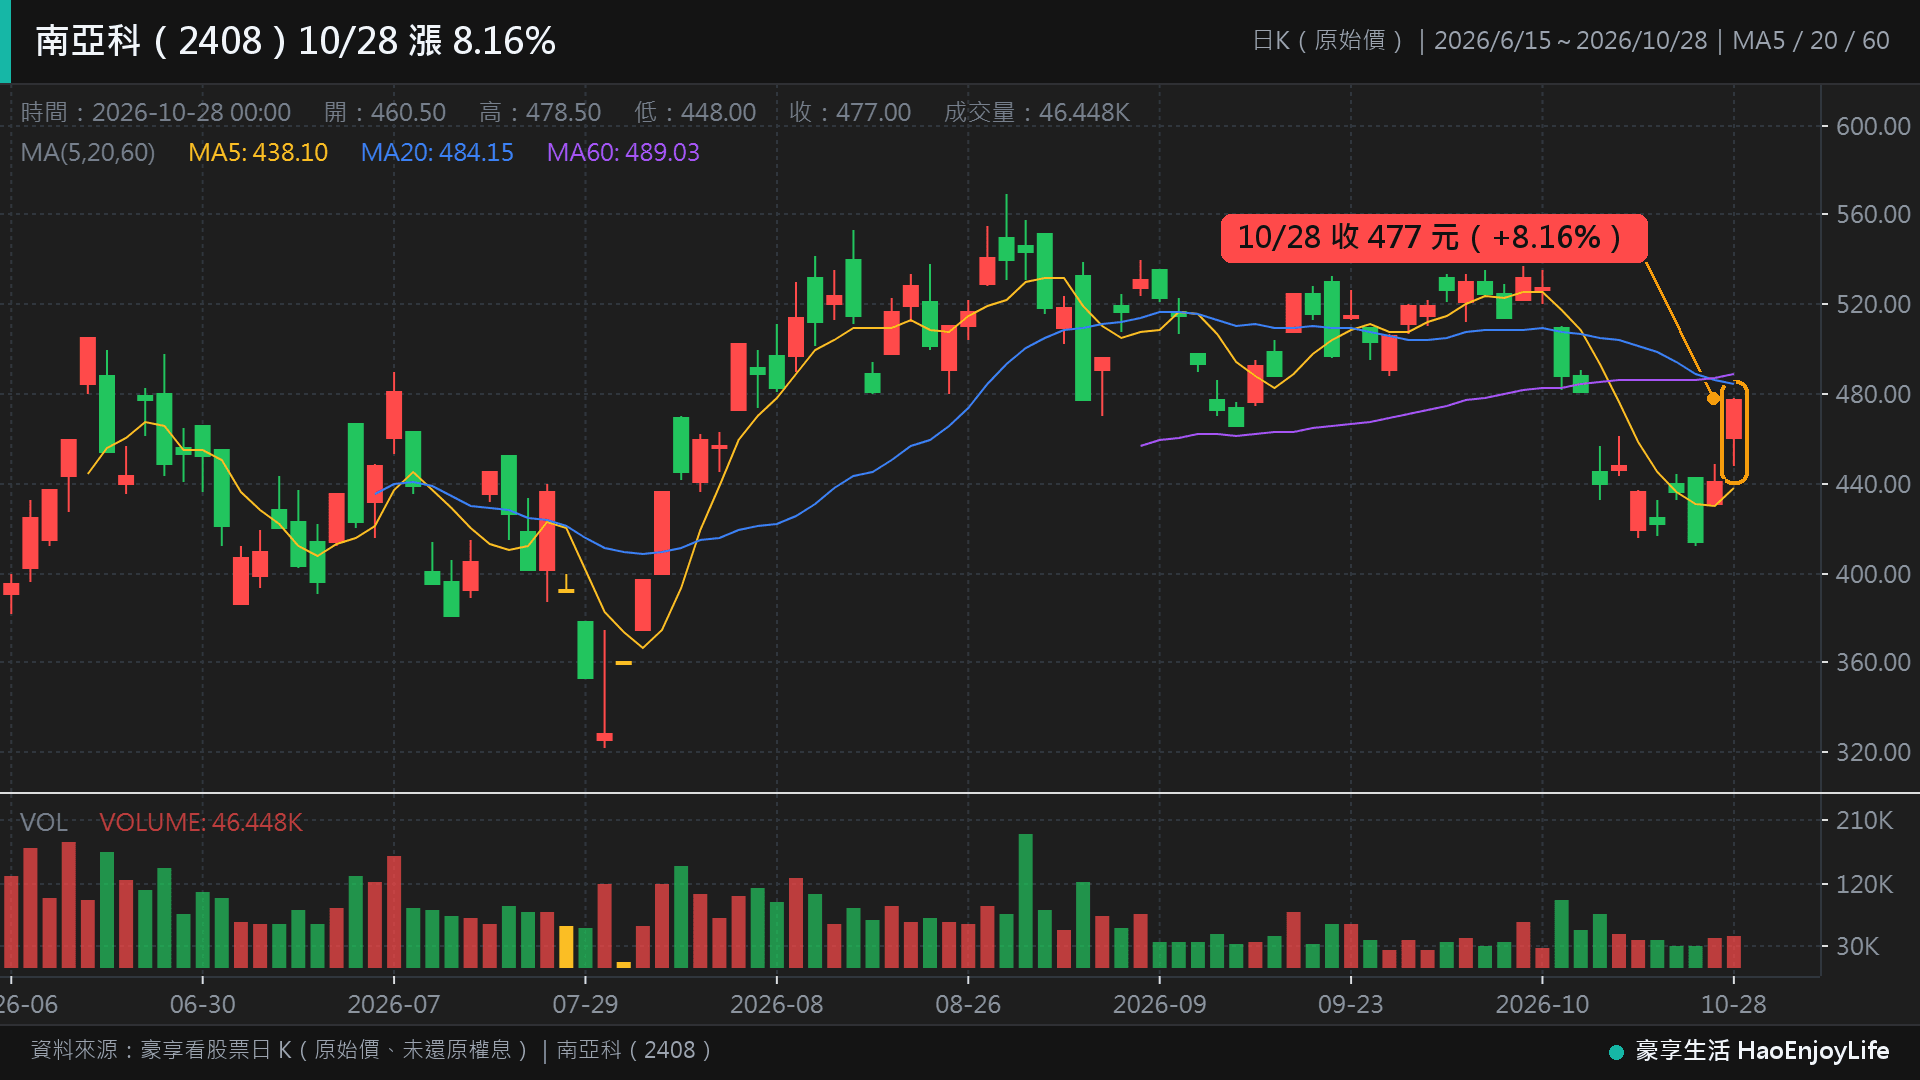Click the red callout 10/28 收 477 元（+8.16%）
Screen dimensions: 1920x1080
tap(1433, 238)
